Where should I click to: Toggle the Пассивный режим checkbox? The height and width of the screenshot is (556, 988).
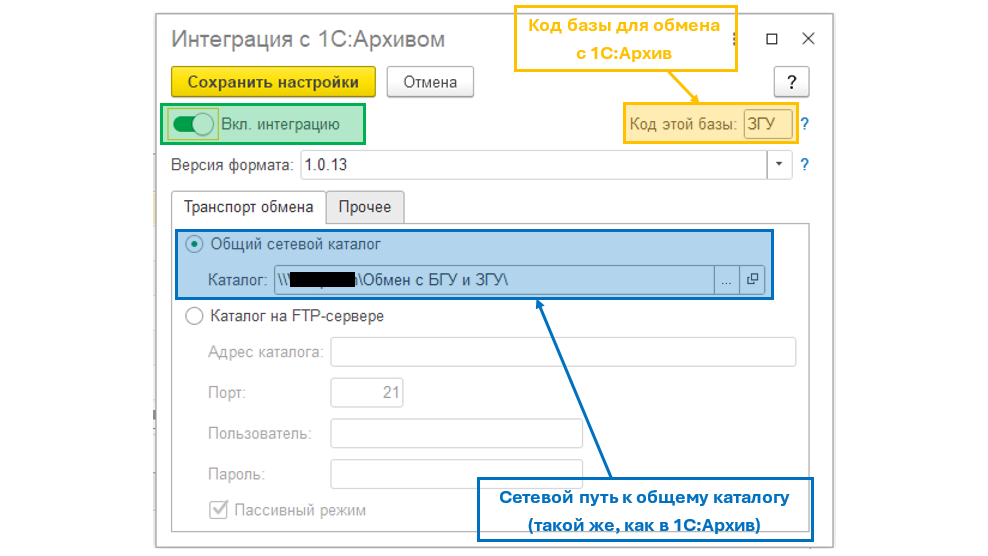tap(218, 509)
